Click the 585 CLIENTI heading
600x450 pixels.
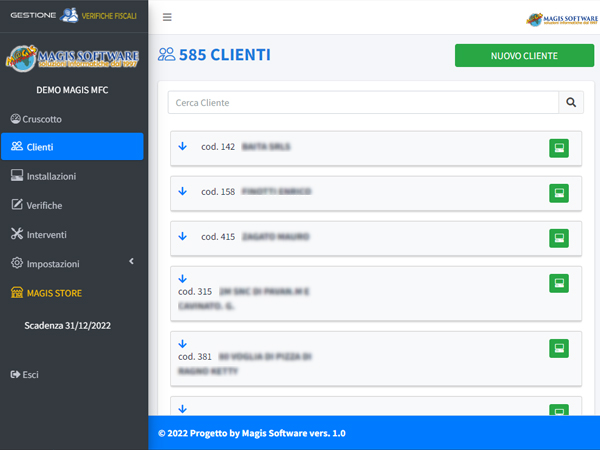point(214,55)
